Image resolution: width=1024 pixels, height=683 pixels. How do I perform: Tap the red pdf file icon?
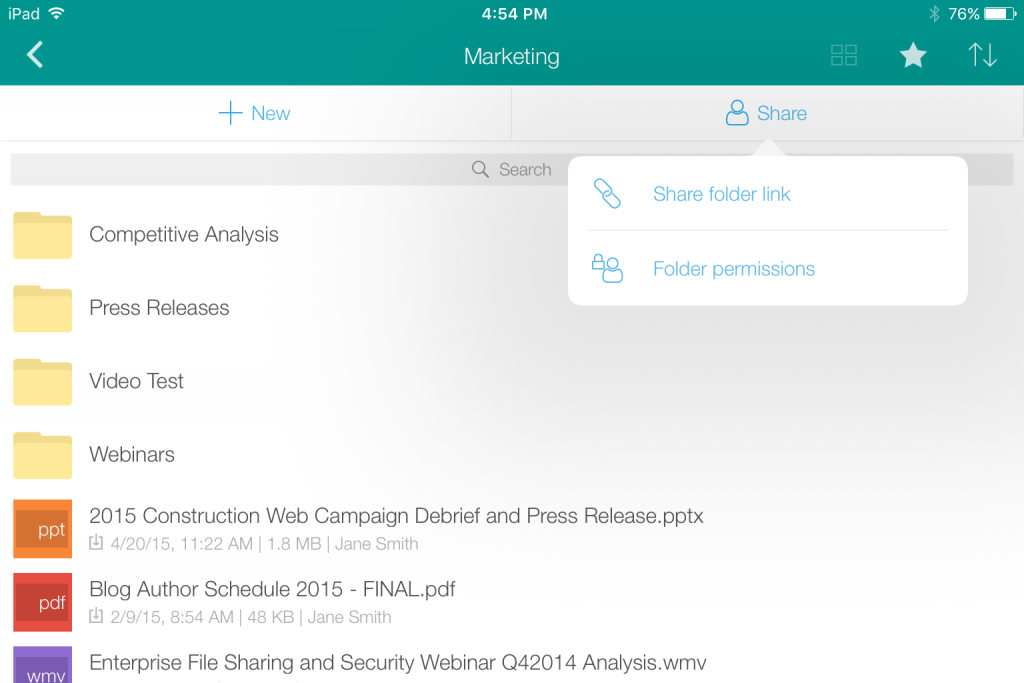point(42,602)
